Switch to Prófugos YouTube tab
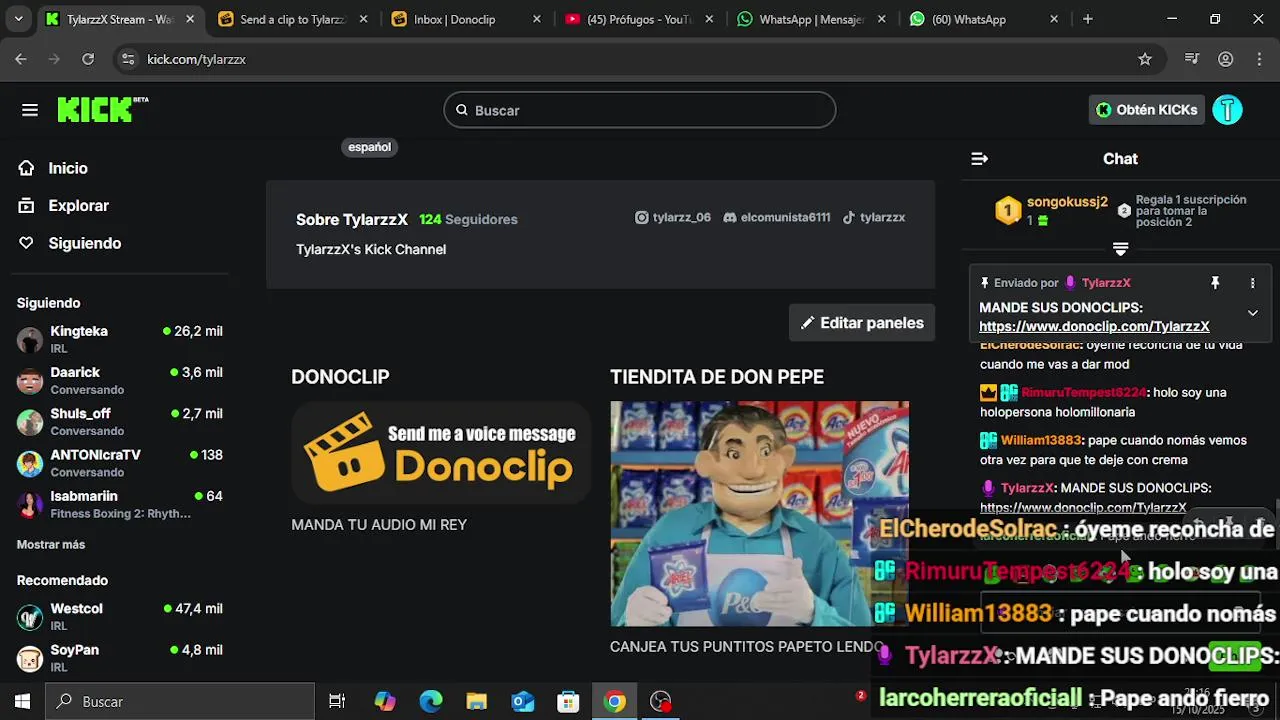The height and width of the screenshot is (720, 1280). [640, 19]
